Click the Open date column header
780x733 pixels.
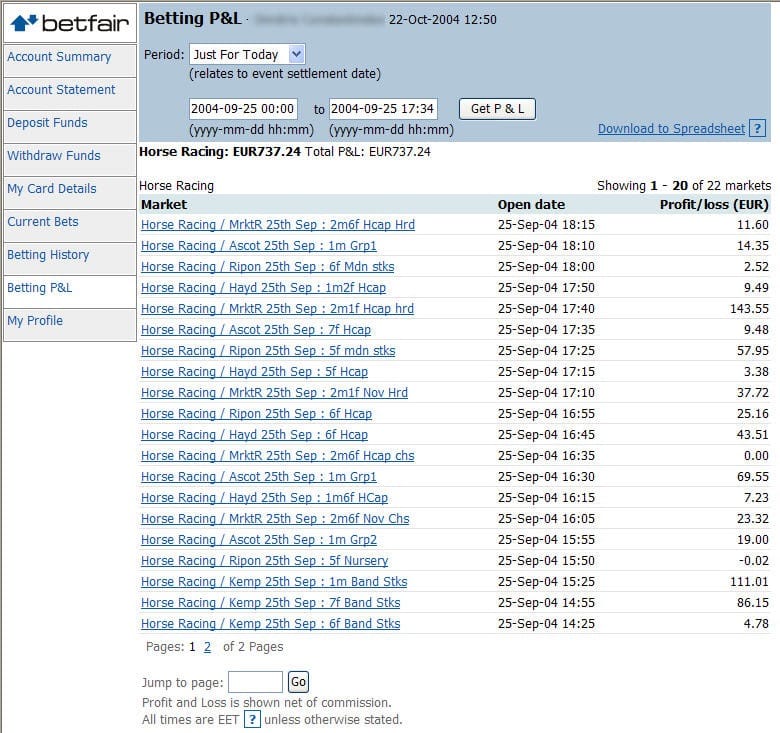coord(531,204)
